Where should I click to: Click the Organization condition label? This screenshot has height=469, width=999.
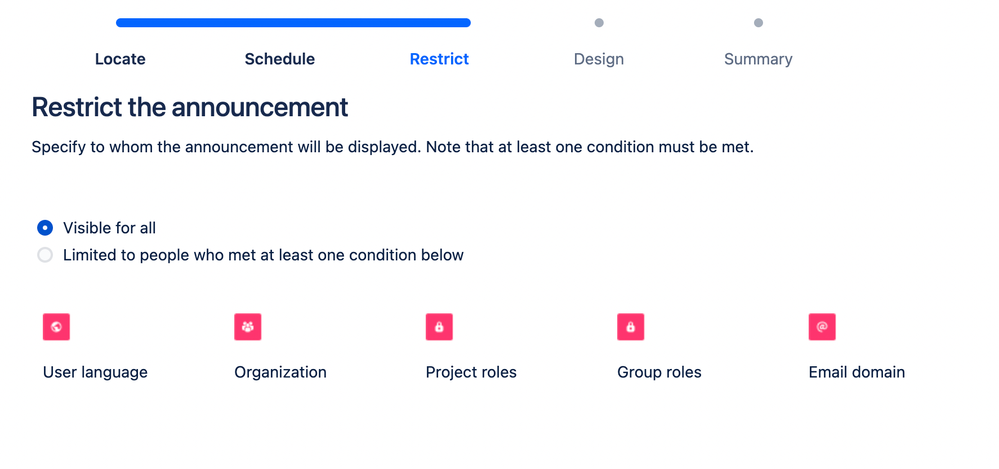point(280,372)
